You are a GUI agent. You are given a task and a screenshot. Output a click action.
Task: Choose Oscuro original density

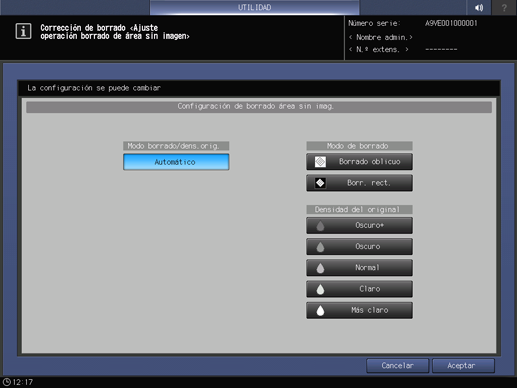coord(359,247)
